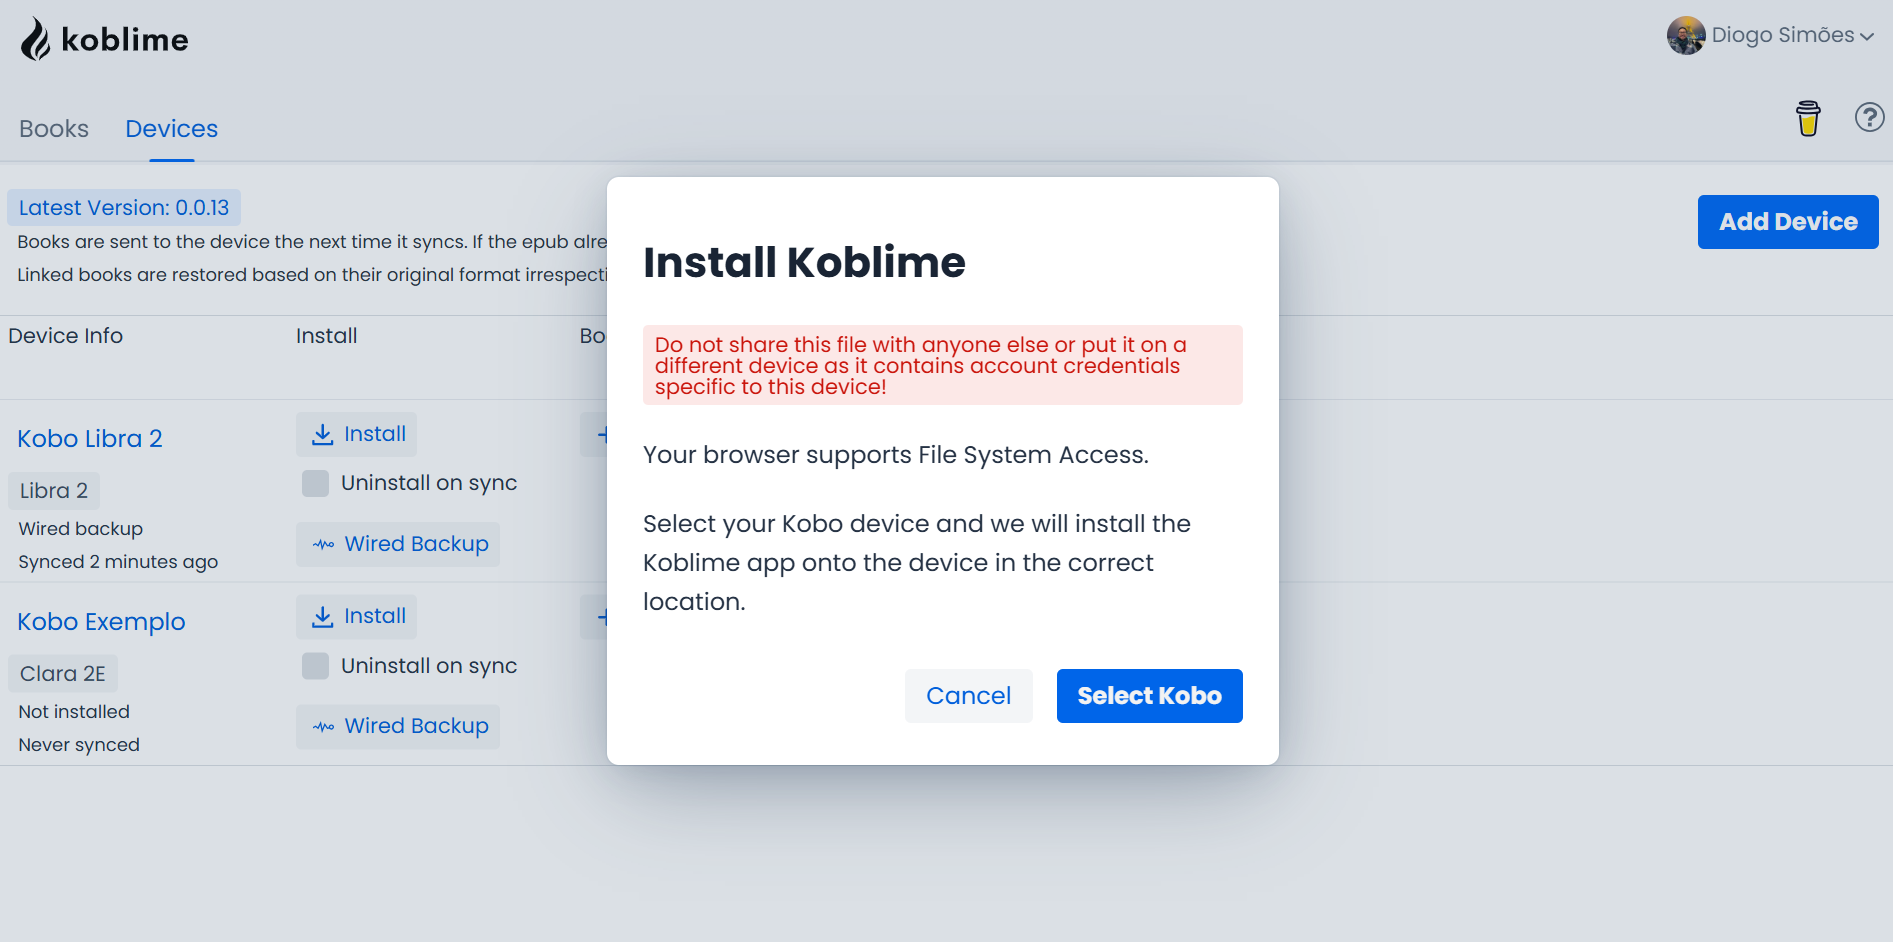Image resolution: width=1893 pixels, height=942 pixels.
Task: Click download icon on Kobo Exemplo Install
Action: tap(323, 617)
